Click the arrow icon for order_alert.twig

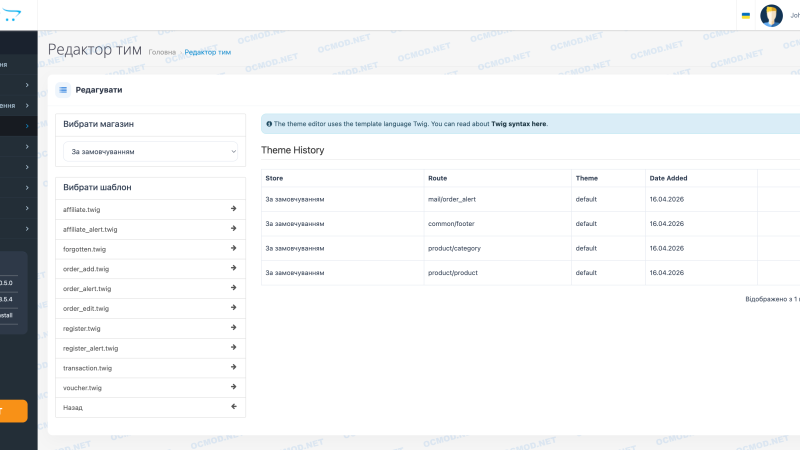click(234, 288)
